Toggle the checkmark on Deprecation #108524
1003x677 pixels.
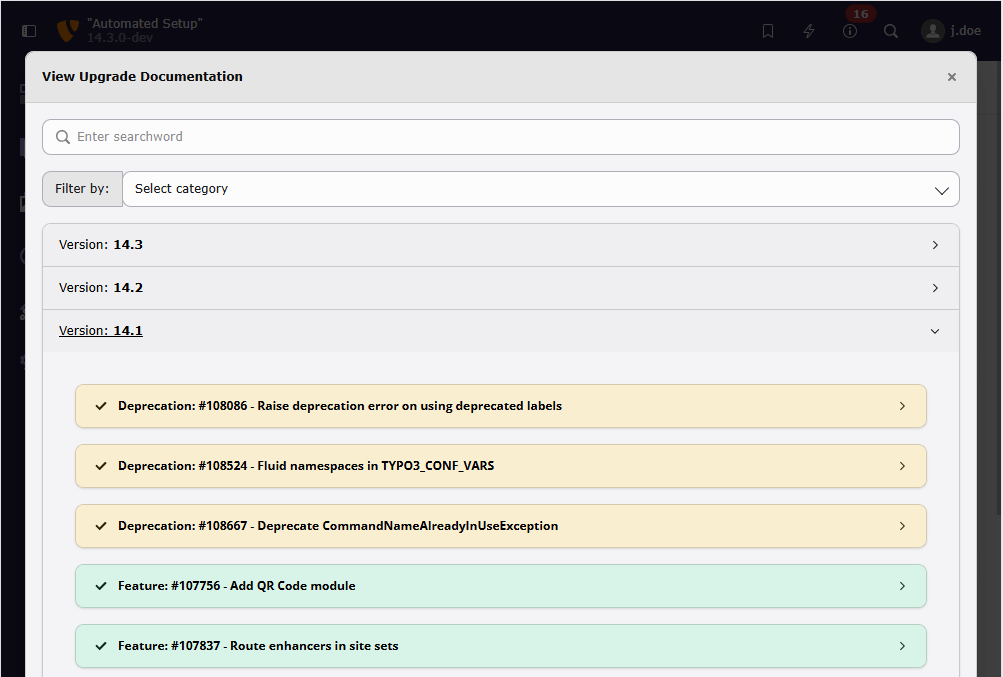pyautogui.click(x=101, y=466)
